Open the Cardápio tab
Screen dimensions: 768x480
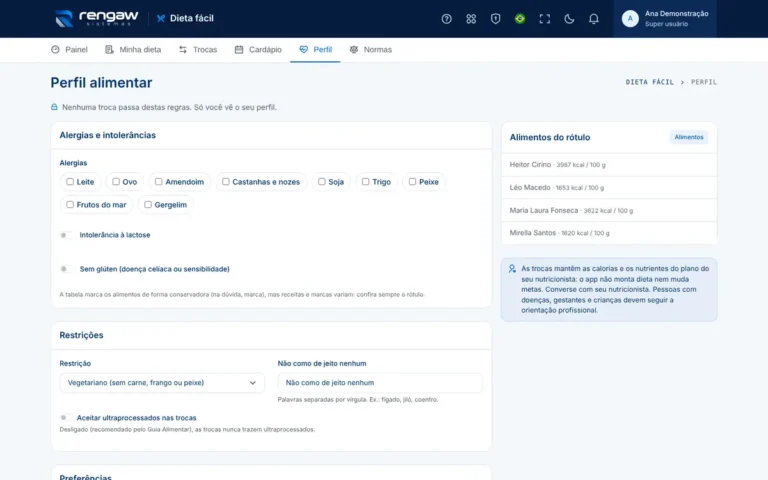coord(258,49)
